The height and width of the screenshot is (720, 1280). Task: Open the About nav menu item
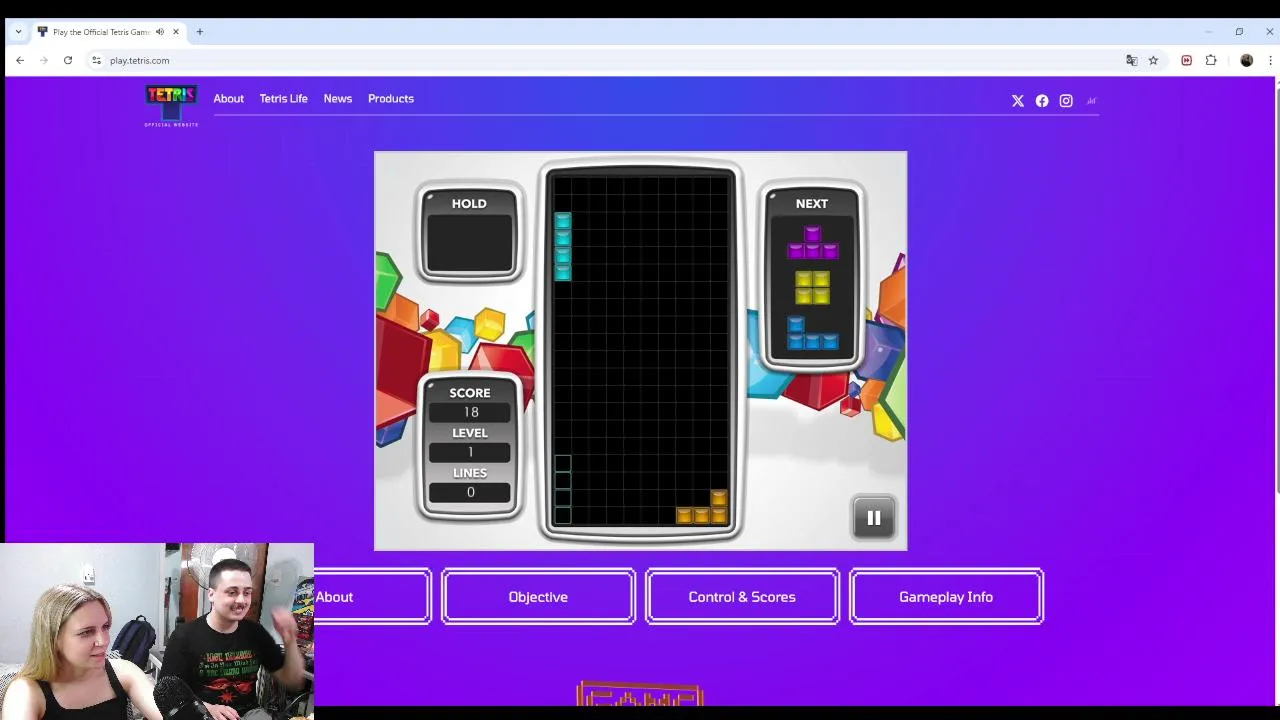click(x=228, y=99)
